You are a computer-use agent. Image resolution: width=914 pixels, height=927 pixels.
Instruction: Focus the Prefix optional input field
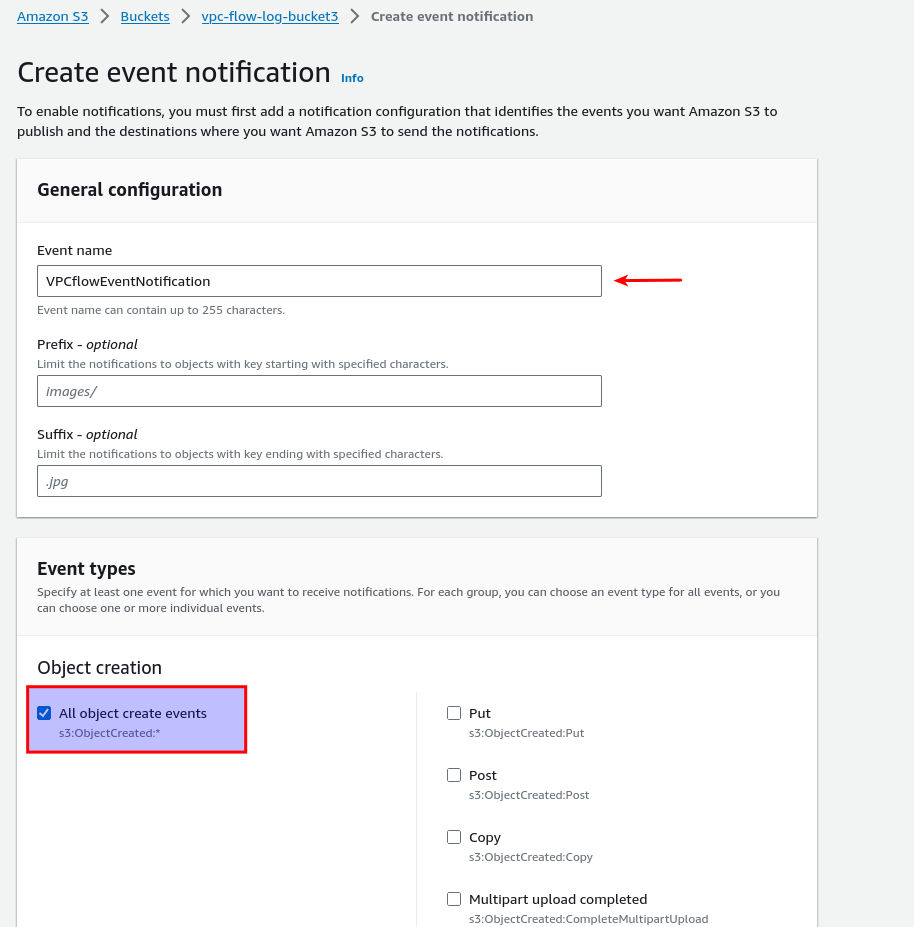(319, 391)
